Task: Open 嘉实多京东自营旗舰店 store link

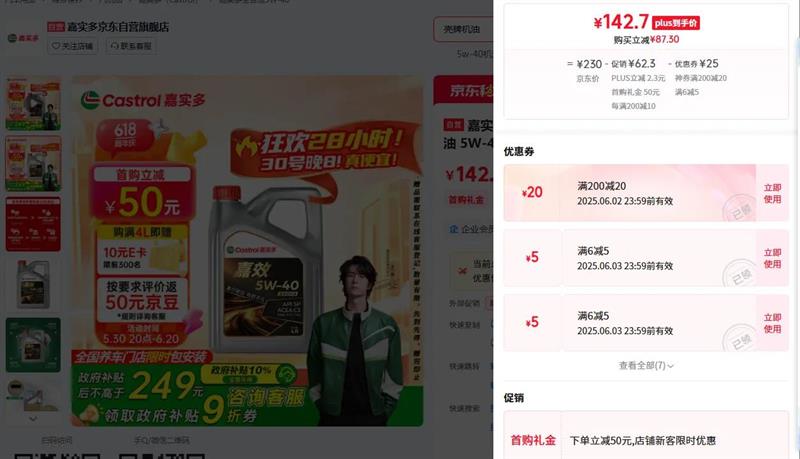Action: [118, 27]
